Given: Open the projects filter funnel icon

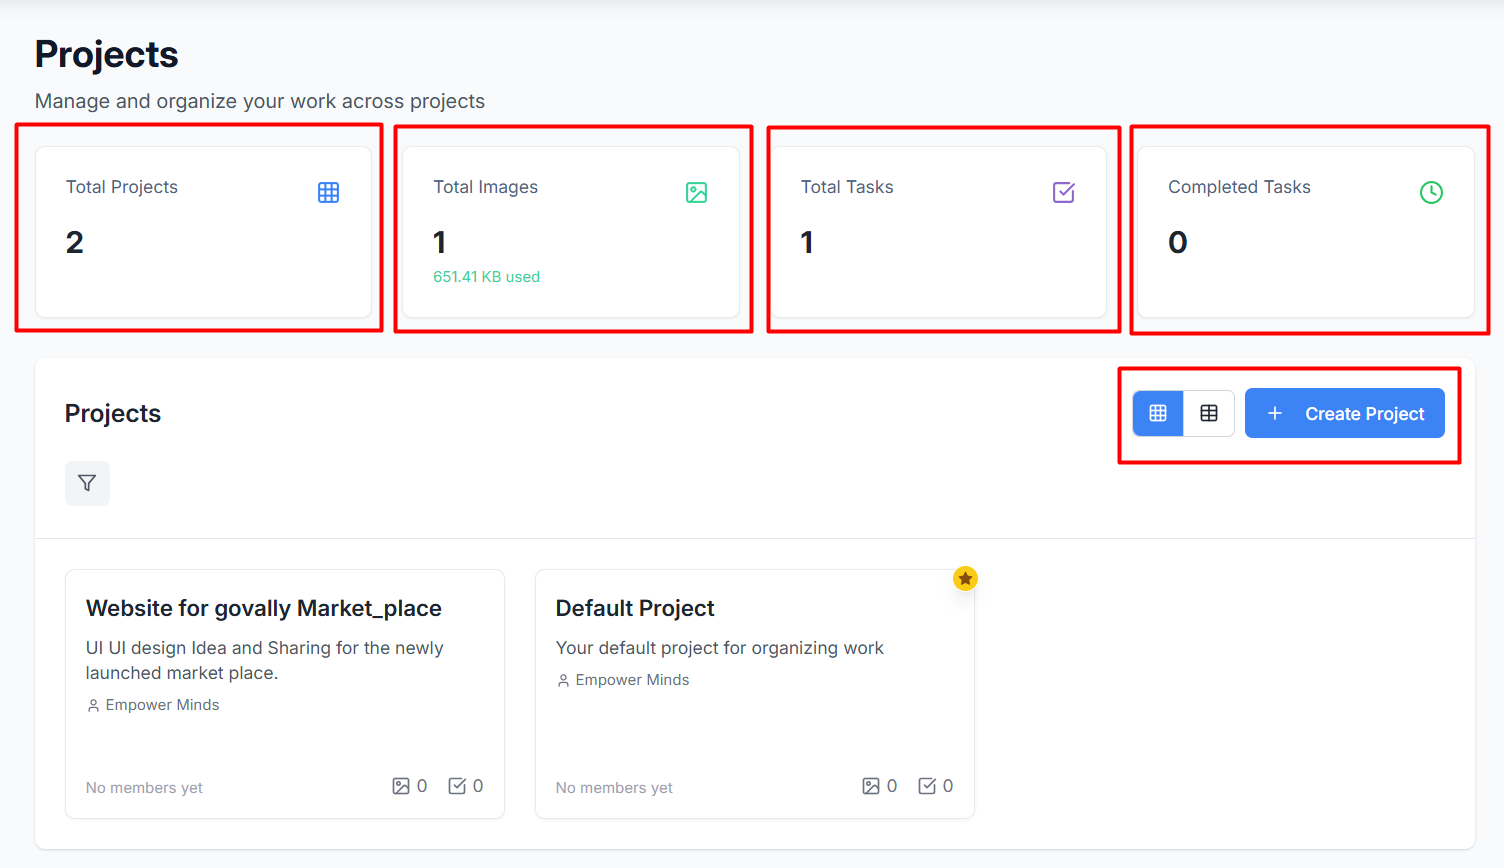Looking at the screenshot, I should coord(87,483).
